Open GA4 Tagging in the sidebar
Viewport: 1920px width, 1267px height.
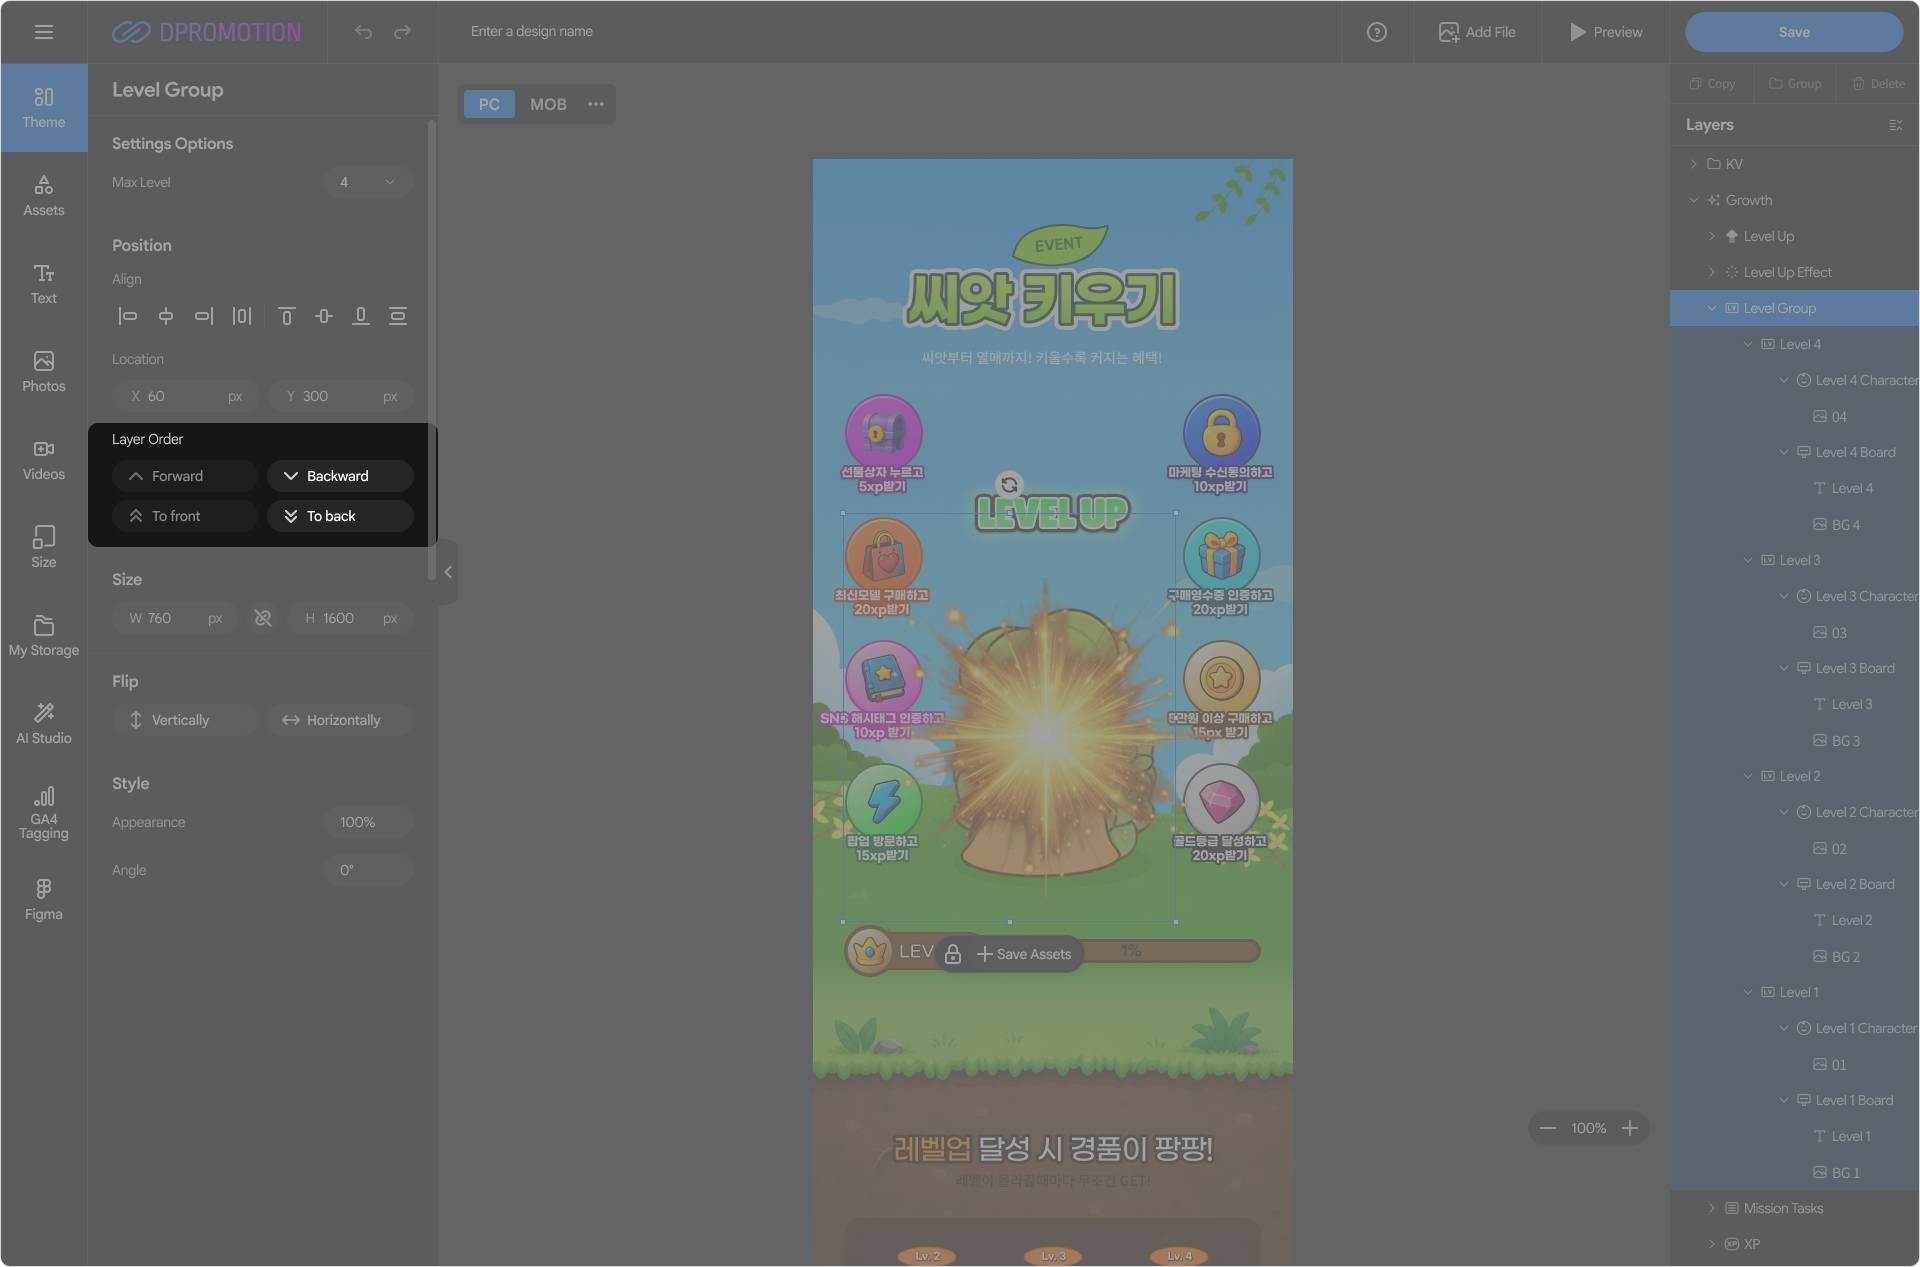[x=44, y=812]
